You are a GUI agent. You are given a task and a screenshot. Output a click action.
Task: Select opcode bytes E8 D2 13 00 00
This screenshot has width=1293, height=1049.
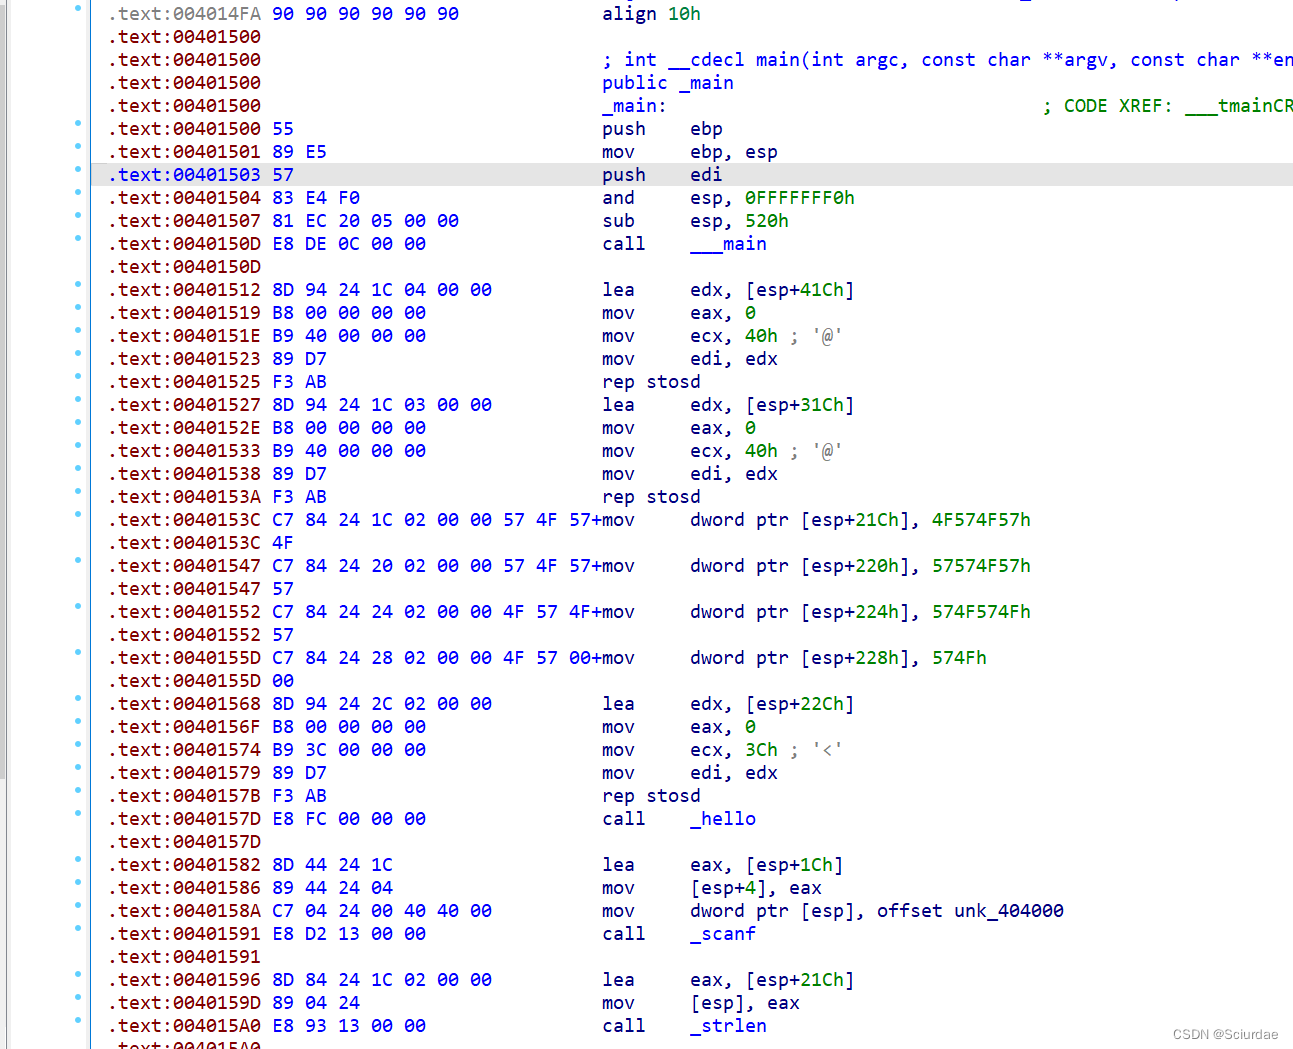[349, 934]
